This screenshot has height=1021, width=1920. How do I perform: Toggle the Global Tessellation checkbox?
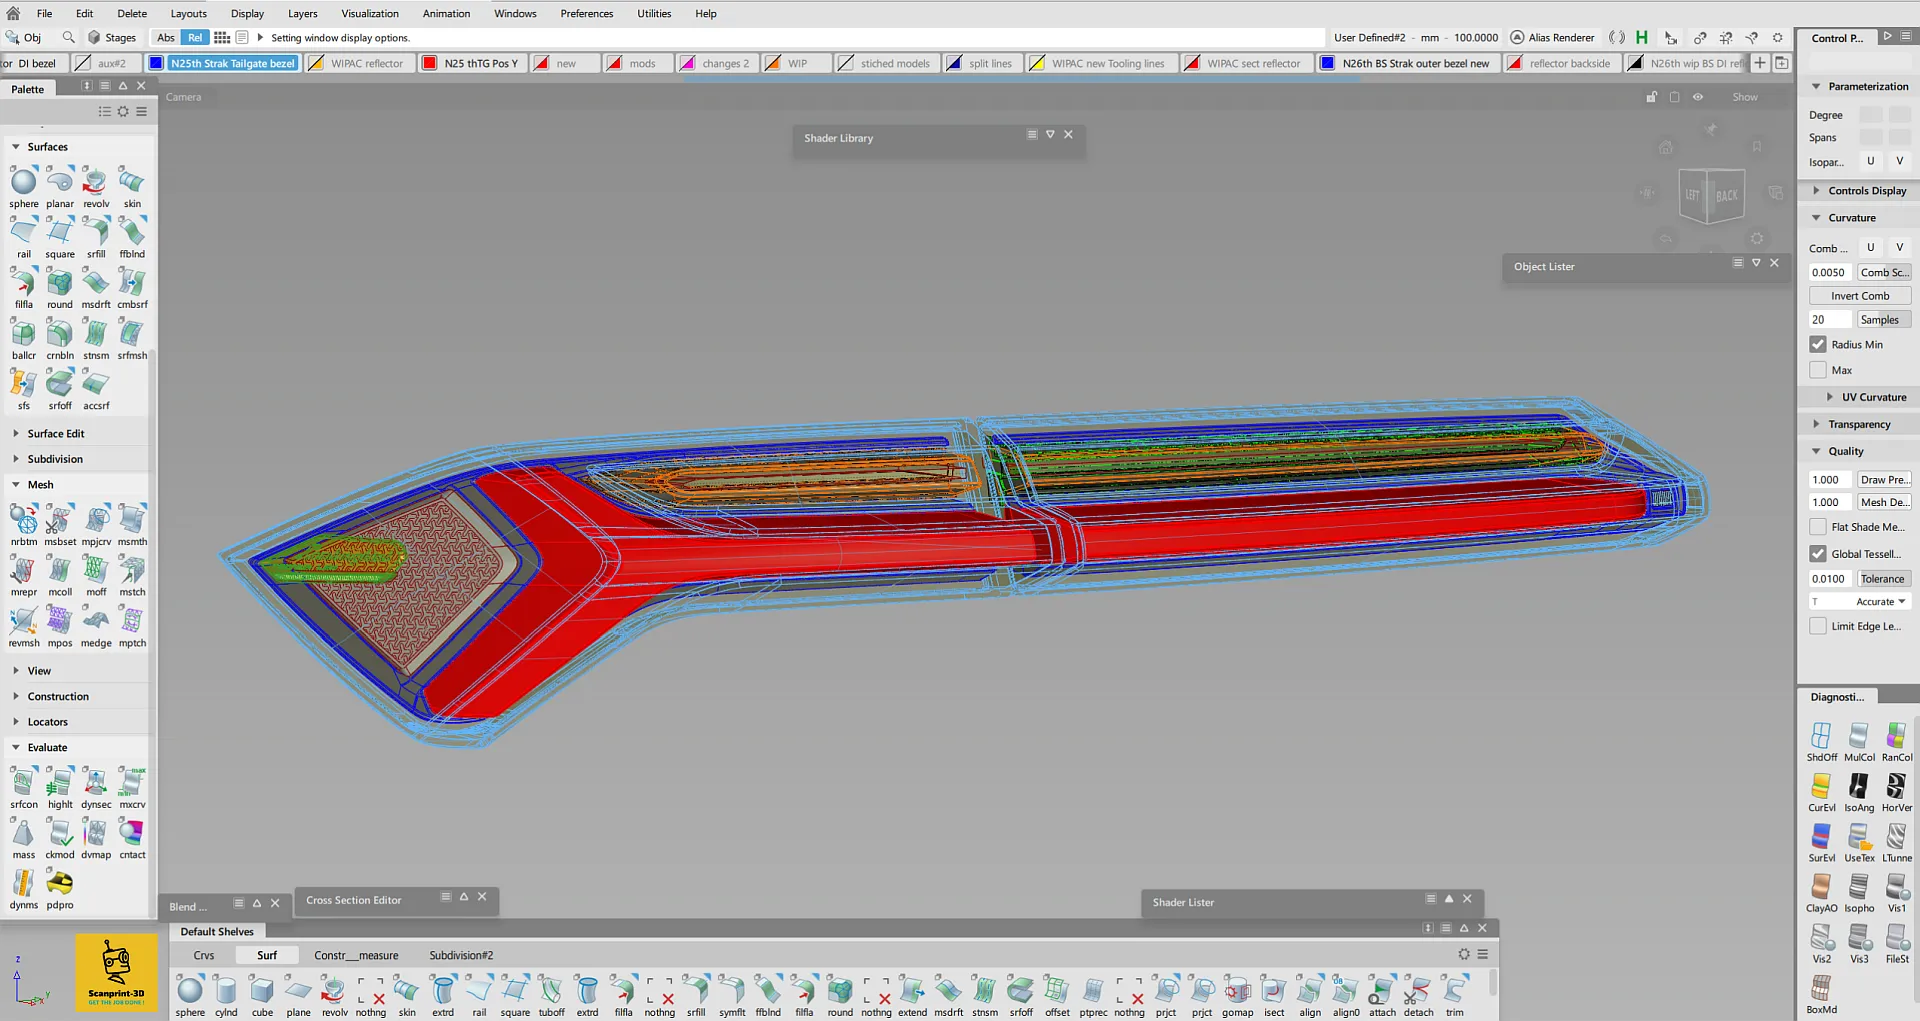(1818, 553)
